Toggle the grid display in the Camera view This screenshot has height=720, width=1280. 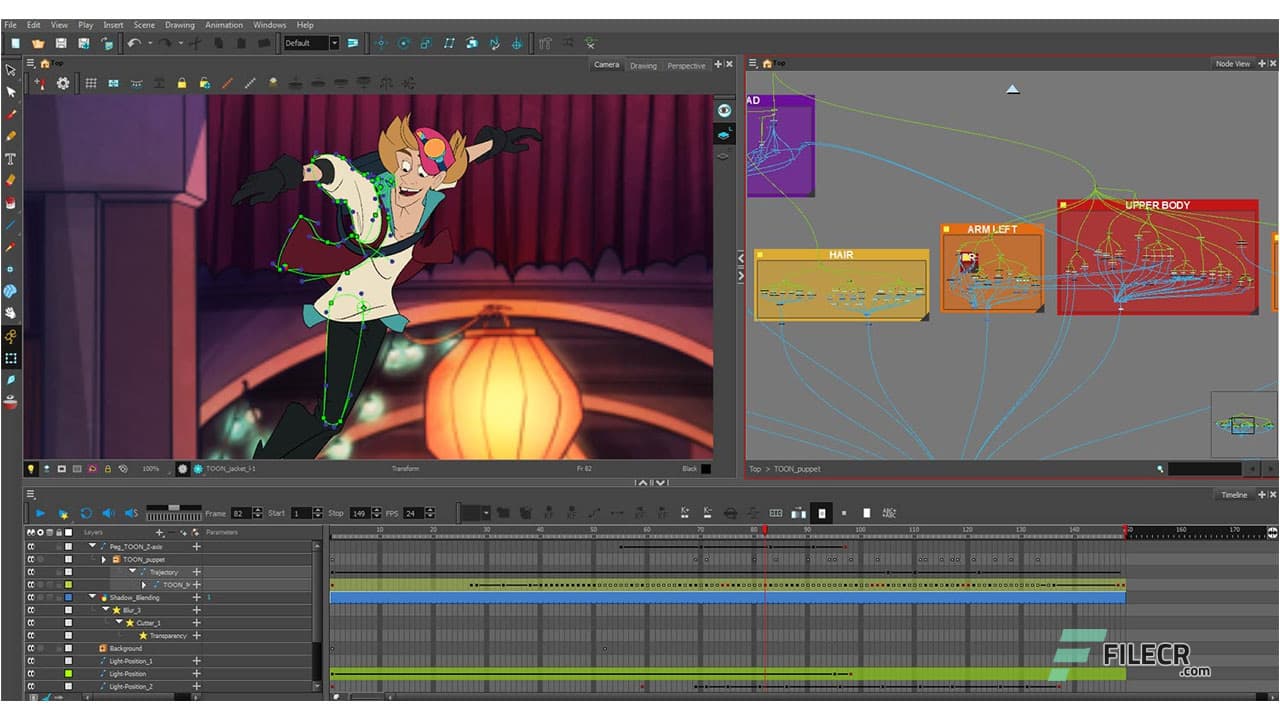click(x=91, y=84)
